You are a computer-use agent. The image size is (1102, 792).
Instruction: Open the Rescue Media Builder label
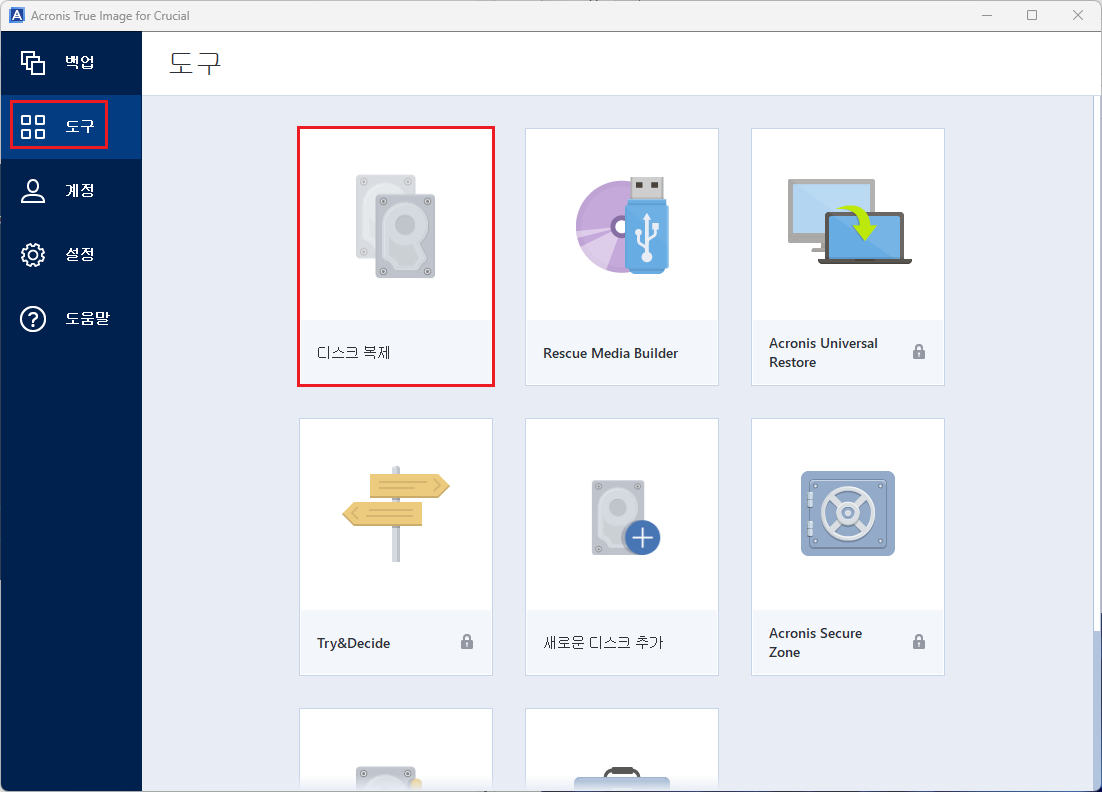click(x=611, y=353)
